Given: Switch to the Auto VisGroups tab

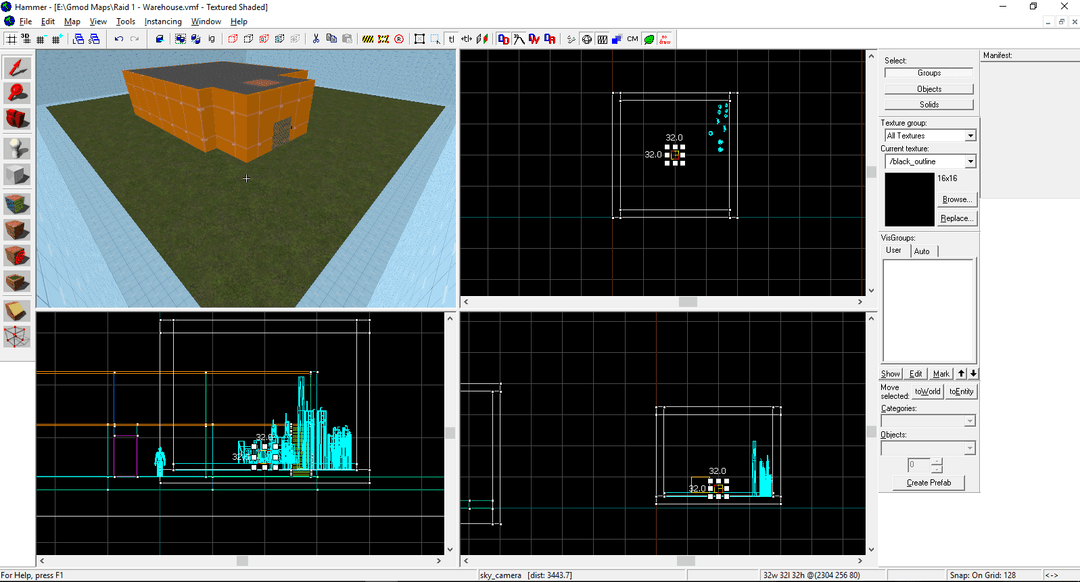Looking at the screenshot, I should [922, 251].
